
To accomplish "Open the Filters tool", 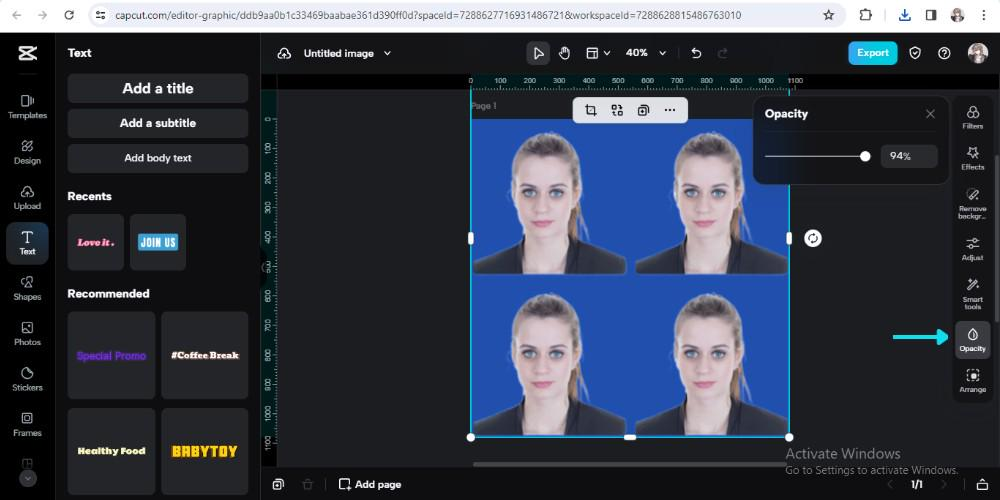I will point(973,117).
